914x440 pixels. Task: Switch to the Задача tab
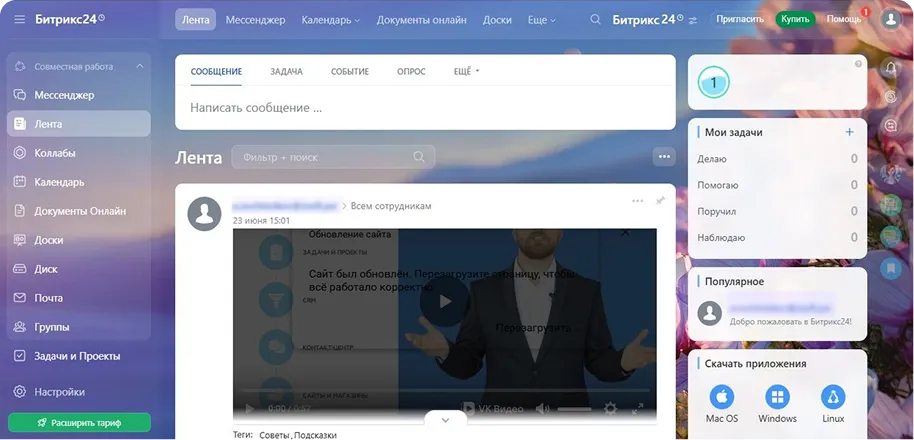286,72
